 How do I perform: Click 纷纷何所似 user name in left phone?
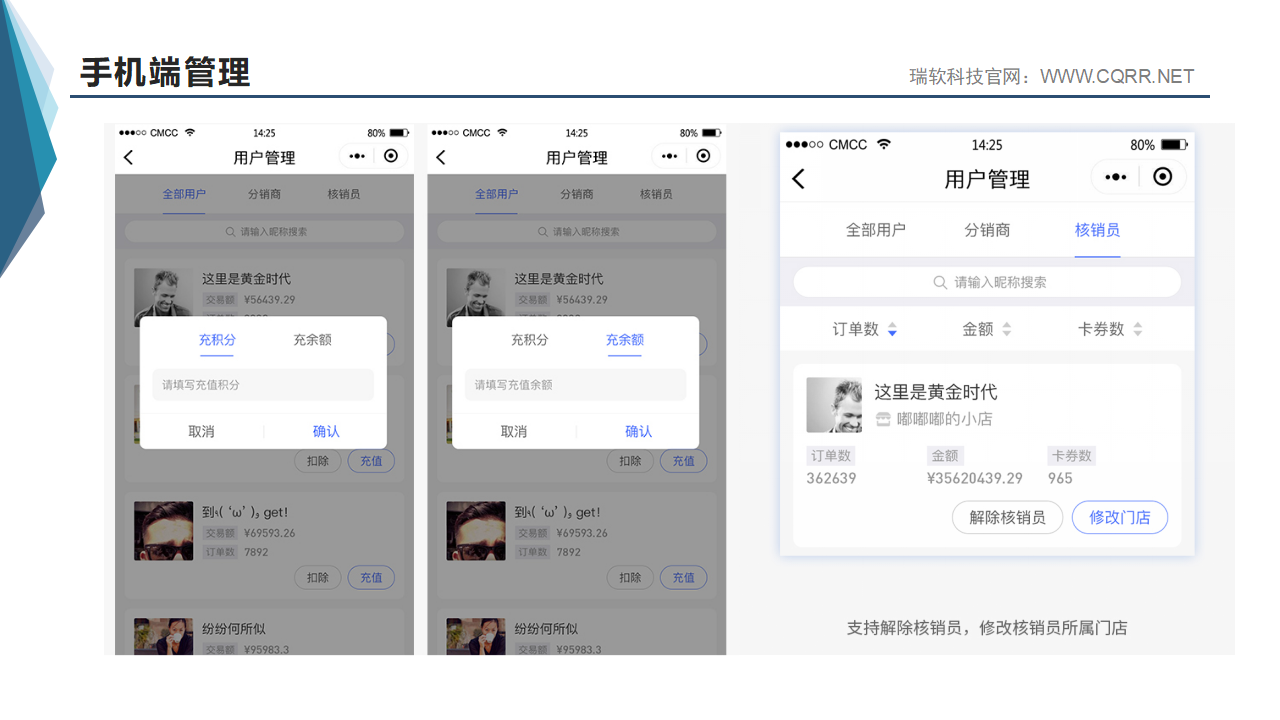pos(234,629)
